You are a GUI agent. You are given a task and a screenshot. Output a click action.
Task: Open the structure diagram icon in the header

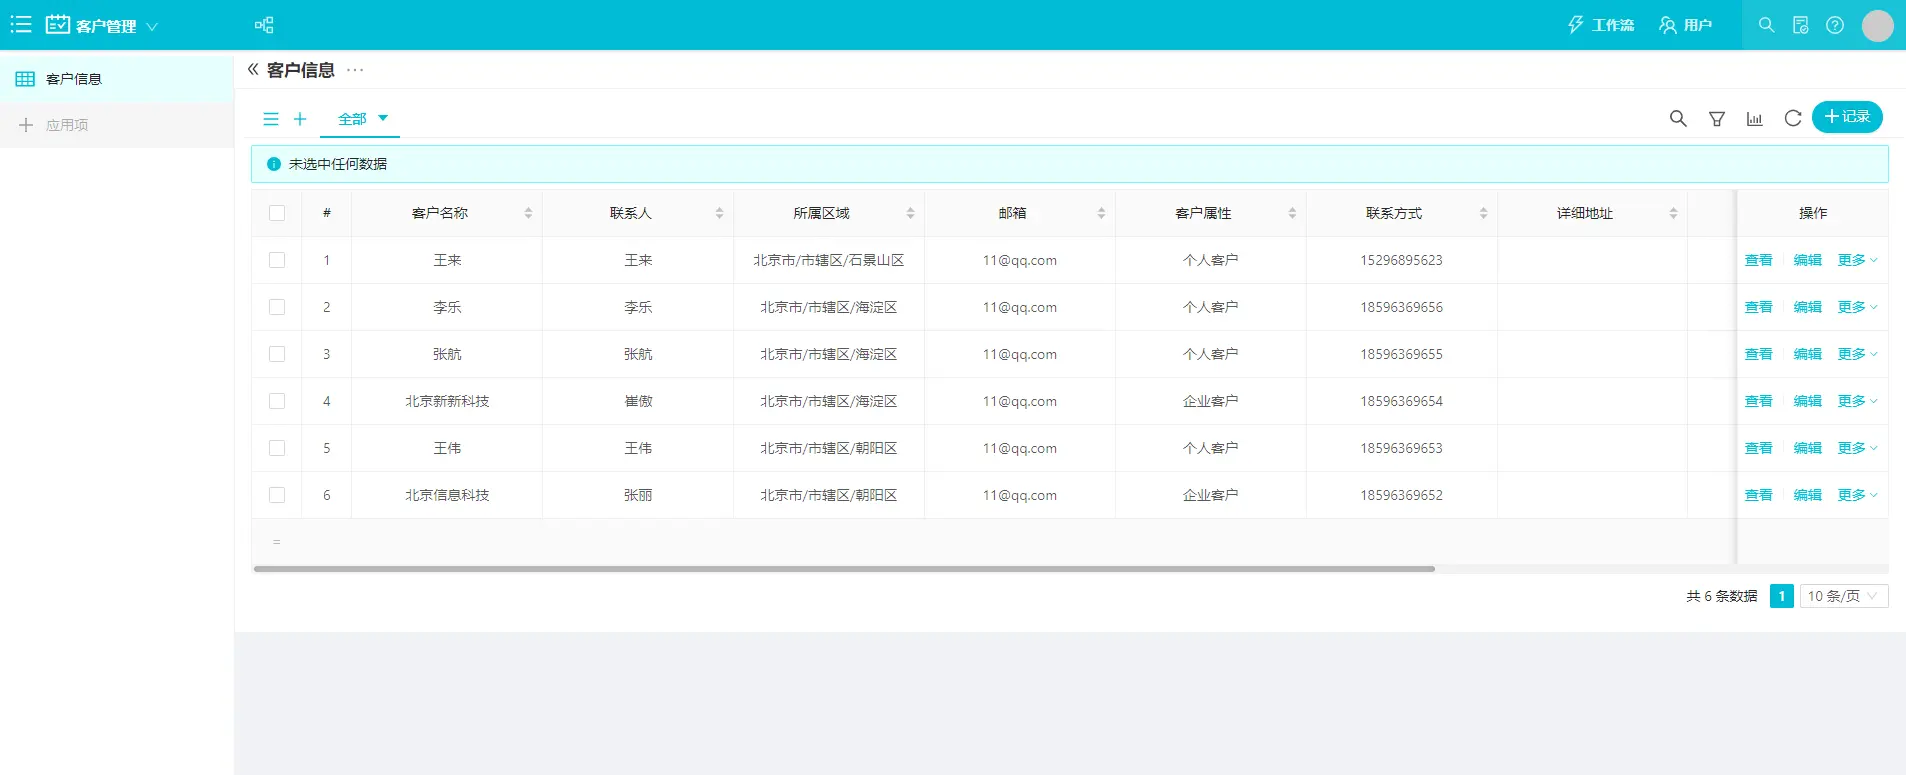[264, 25]
